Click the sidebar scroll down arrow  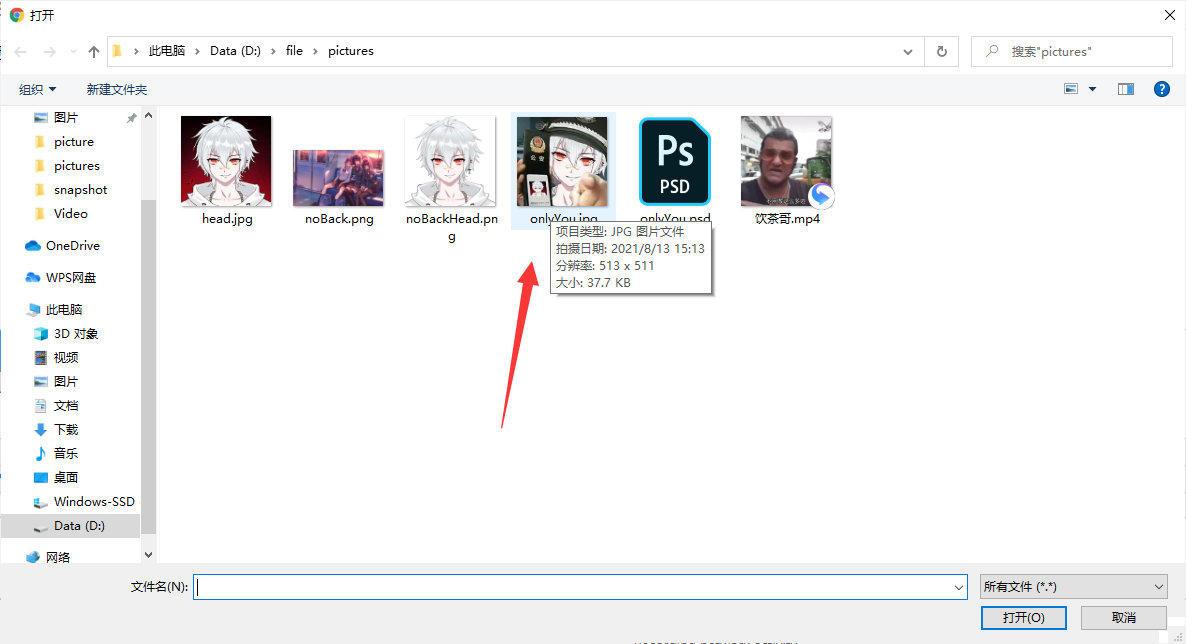tap(149, 555)
